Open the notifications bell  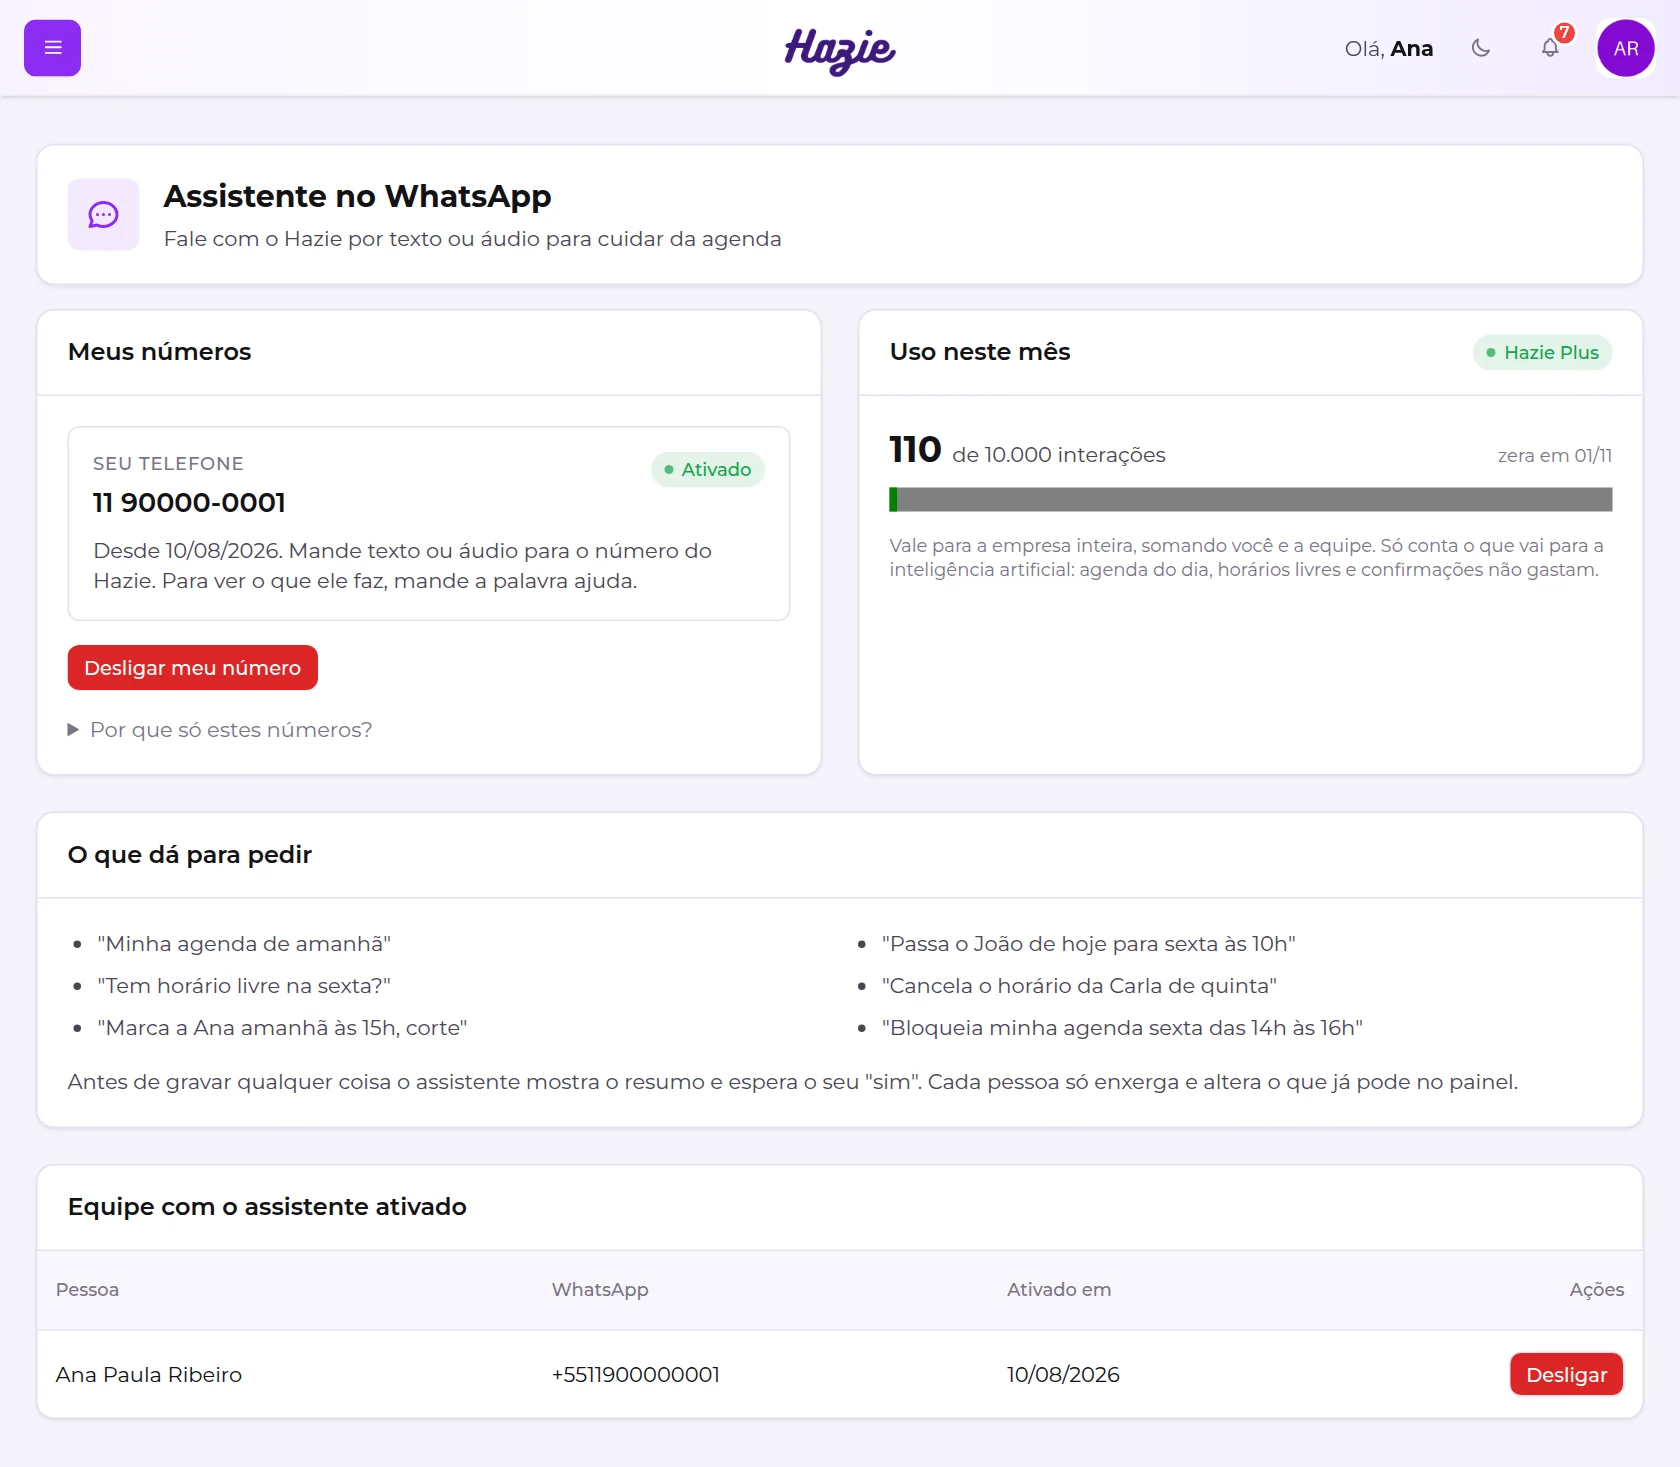click(1550, 48)
